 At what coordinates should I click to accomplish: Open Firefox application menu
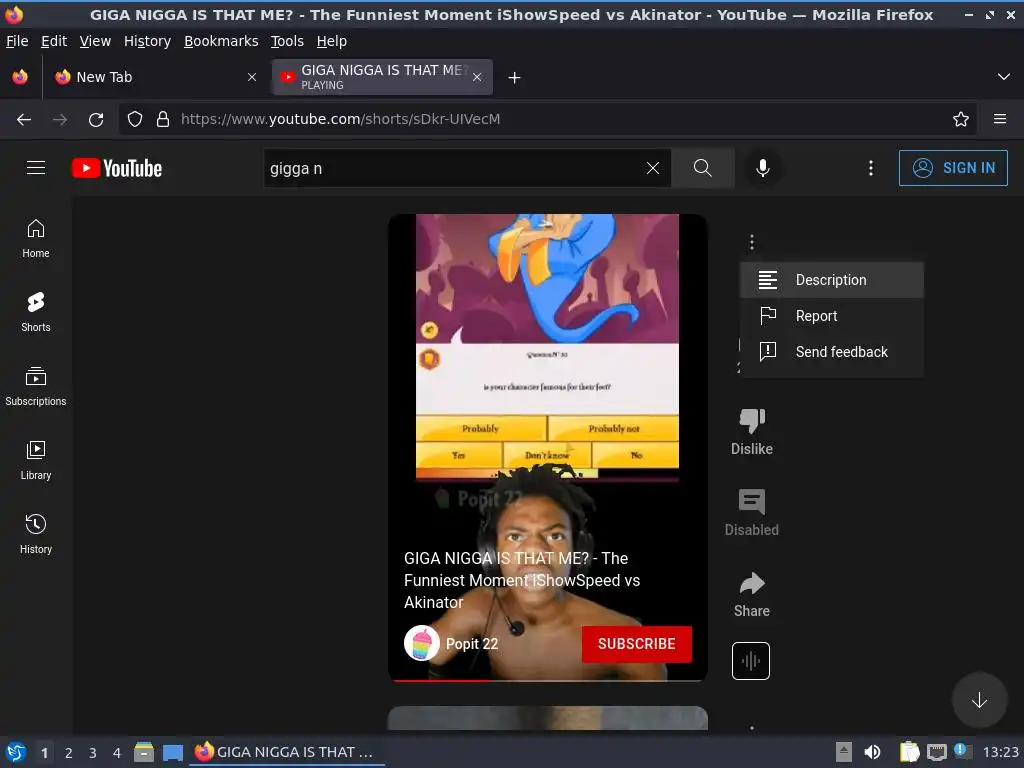pyautogui.click(x=1000, y=119)
